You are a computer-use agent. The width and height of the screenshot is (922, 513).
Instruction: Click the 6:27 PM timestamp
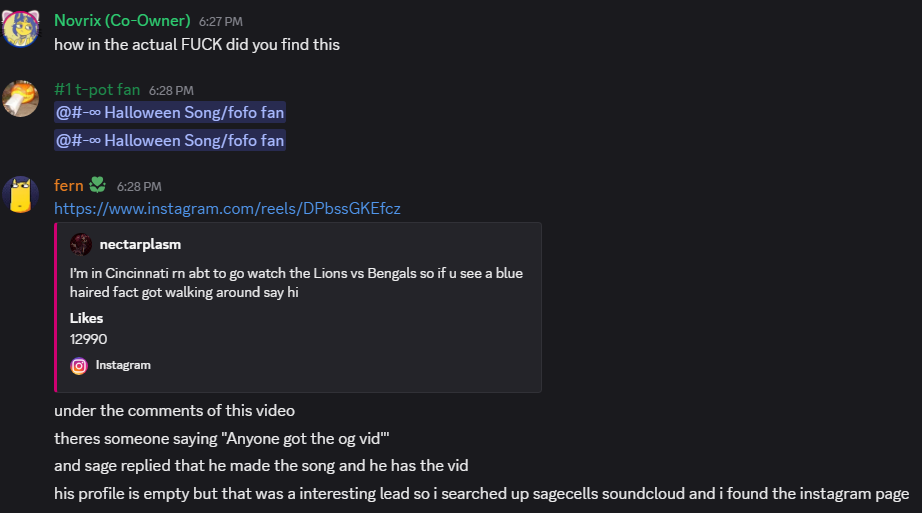(220, 22)
